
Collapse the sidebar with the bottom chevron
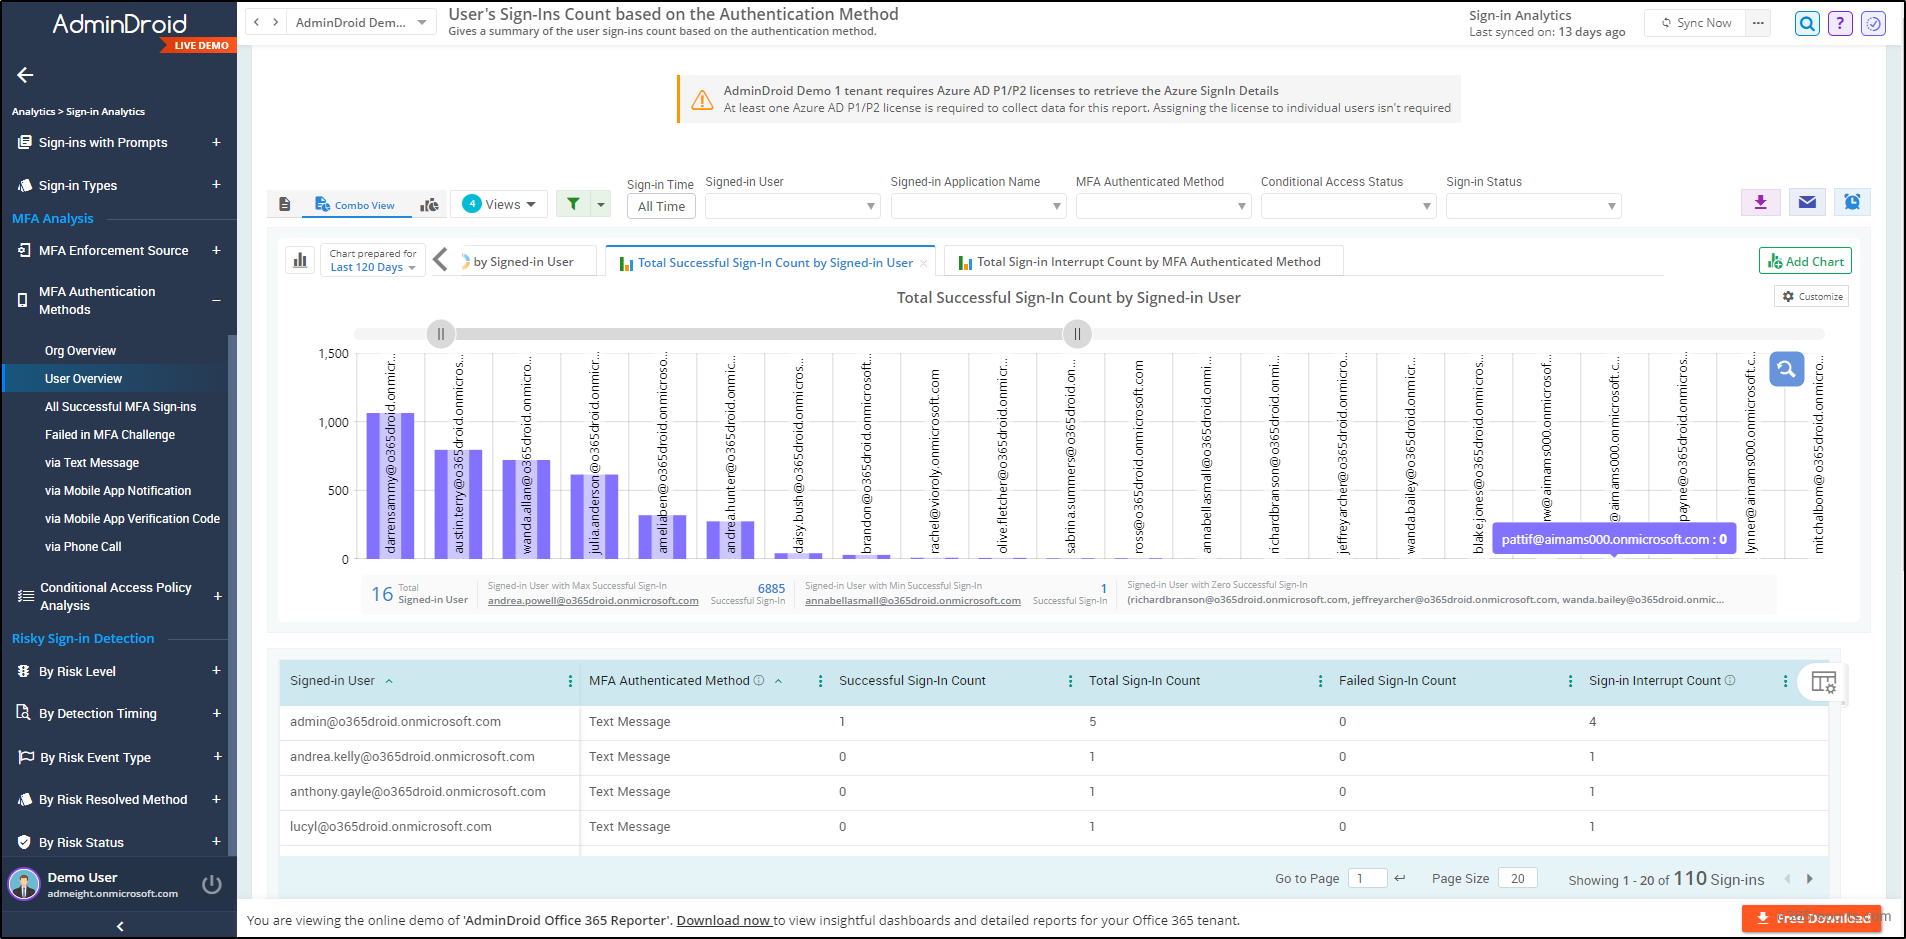point(120,927)
